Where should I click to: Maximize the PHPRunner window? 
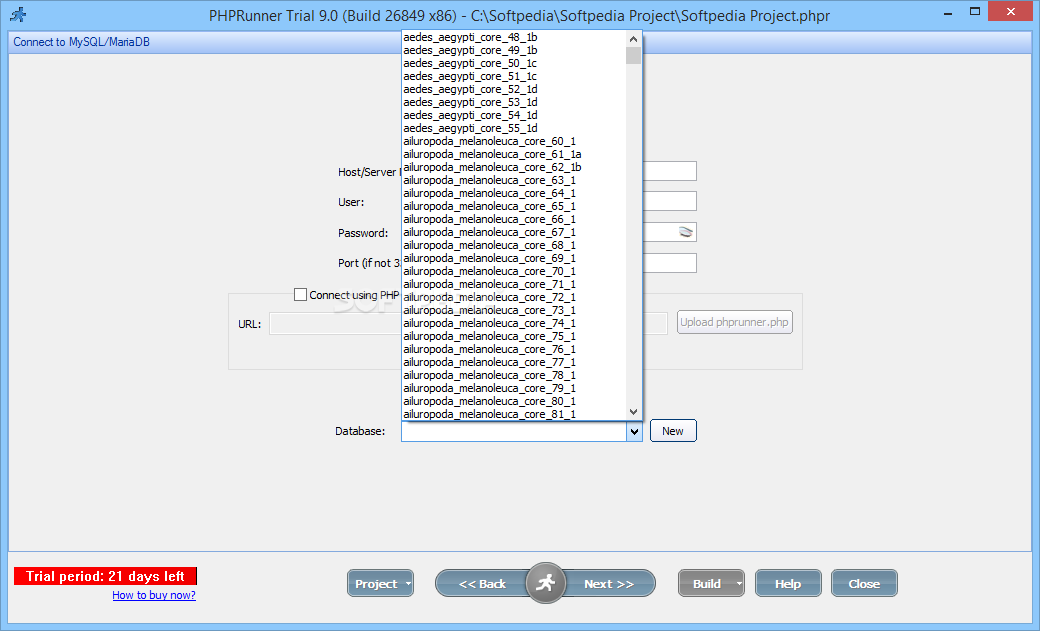(975, 11)
